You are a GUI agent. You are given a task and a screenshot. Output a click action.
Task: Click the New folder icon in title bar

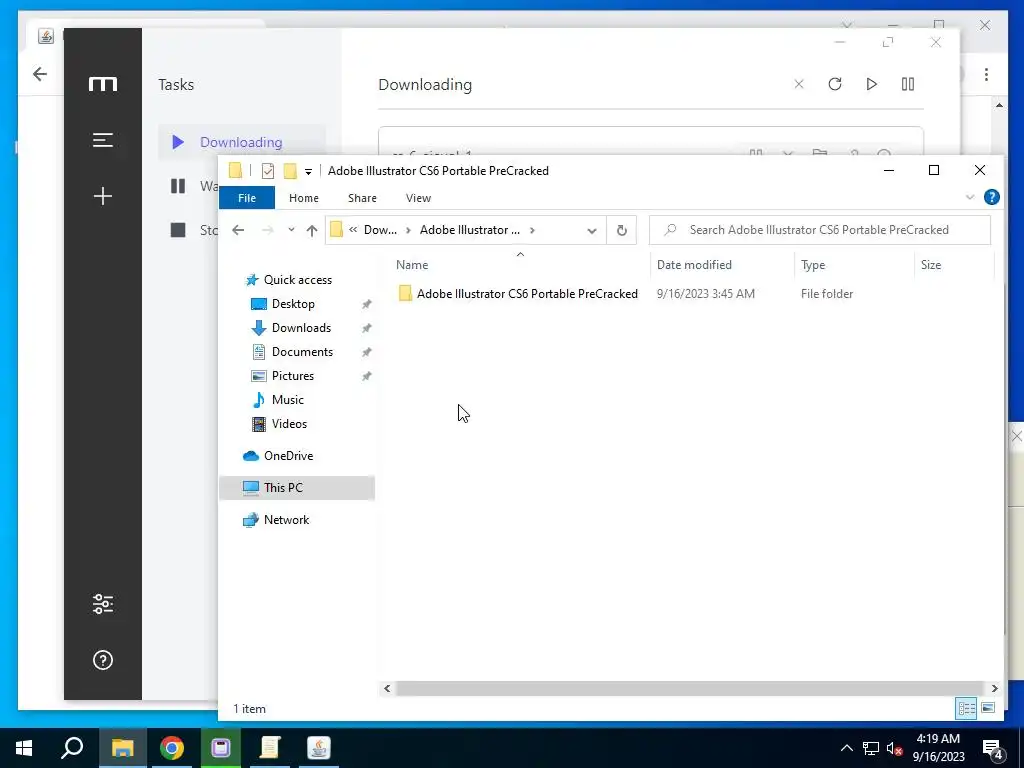tap(290, 171)
